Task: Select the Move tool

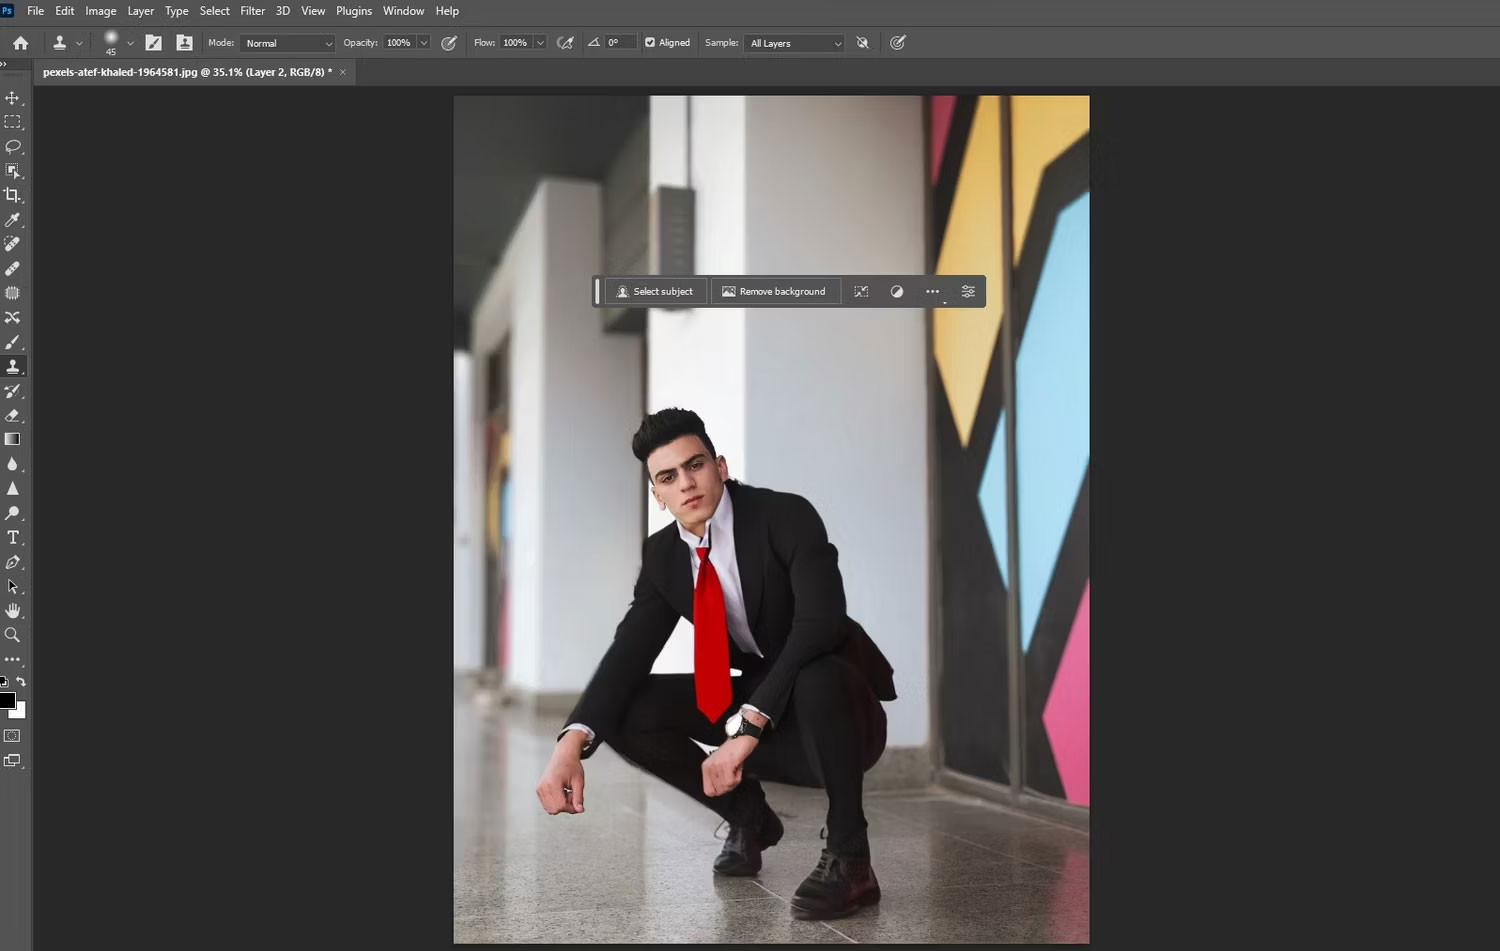Action: click(x=12, y=98)
